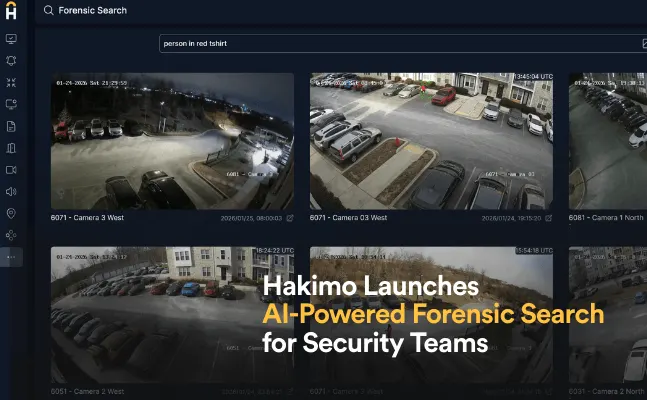647x400 pixels.
Task: Click the "6071 - Camera 3 West" label under the snowy night thumbnail
Action: tap(87, 218)
